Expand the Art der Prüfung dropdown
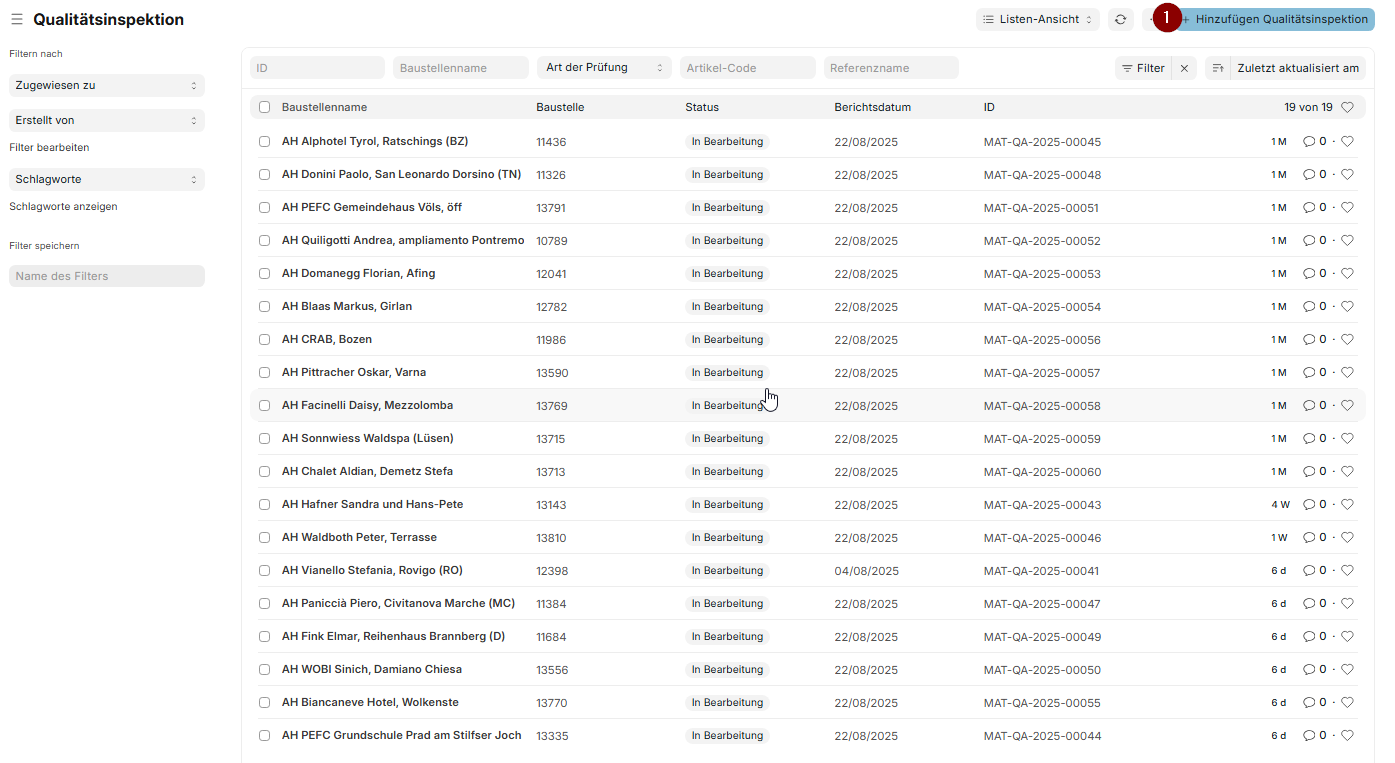This screenshot has width=1395, height=763. [604, 68]
